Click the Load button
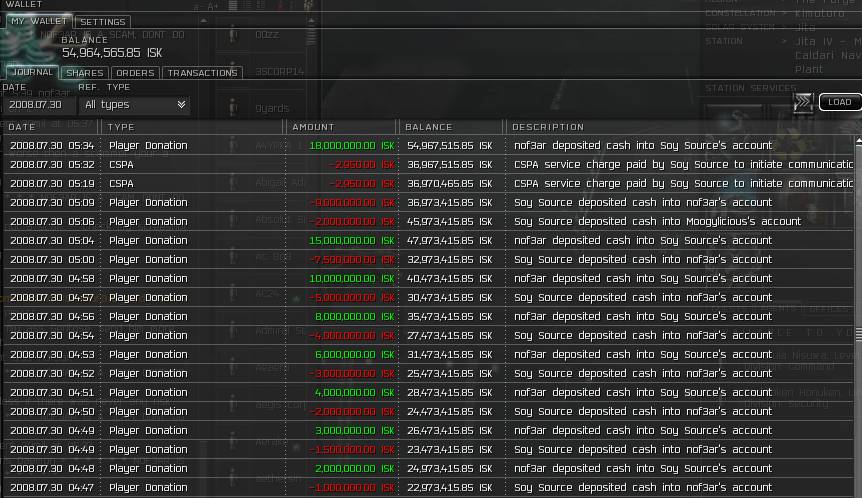The height and width of the screenshot is (498, 862). pos(839,102)
